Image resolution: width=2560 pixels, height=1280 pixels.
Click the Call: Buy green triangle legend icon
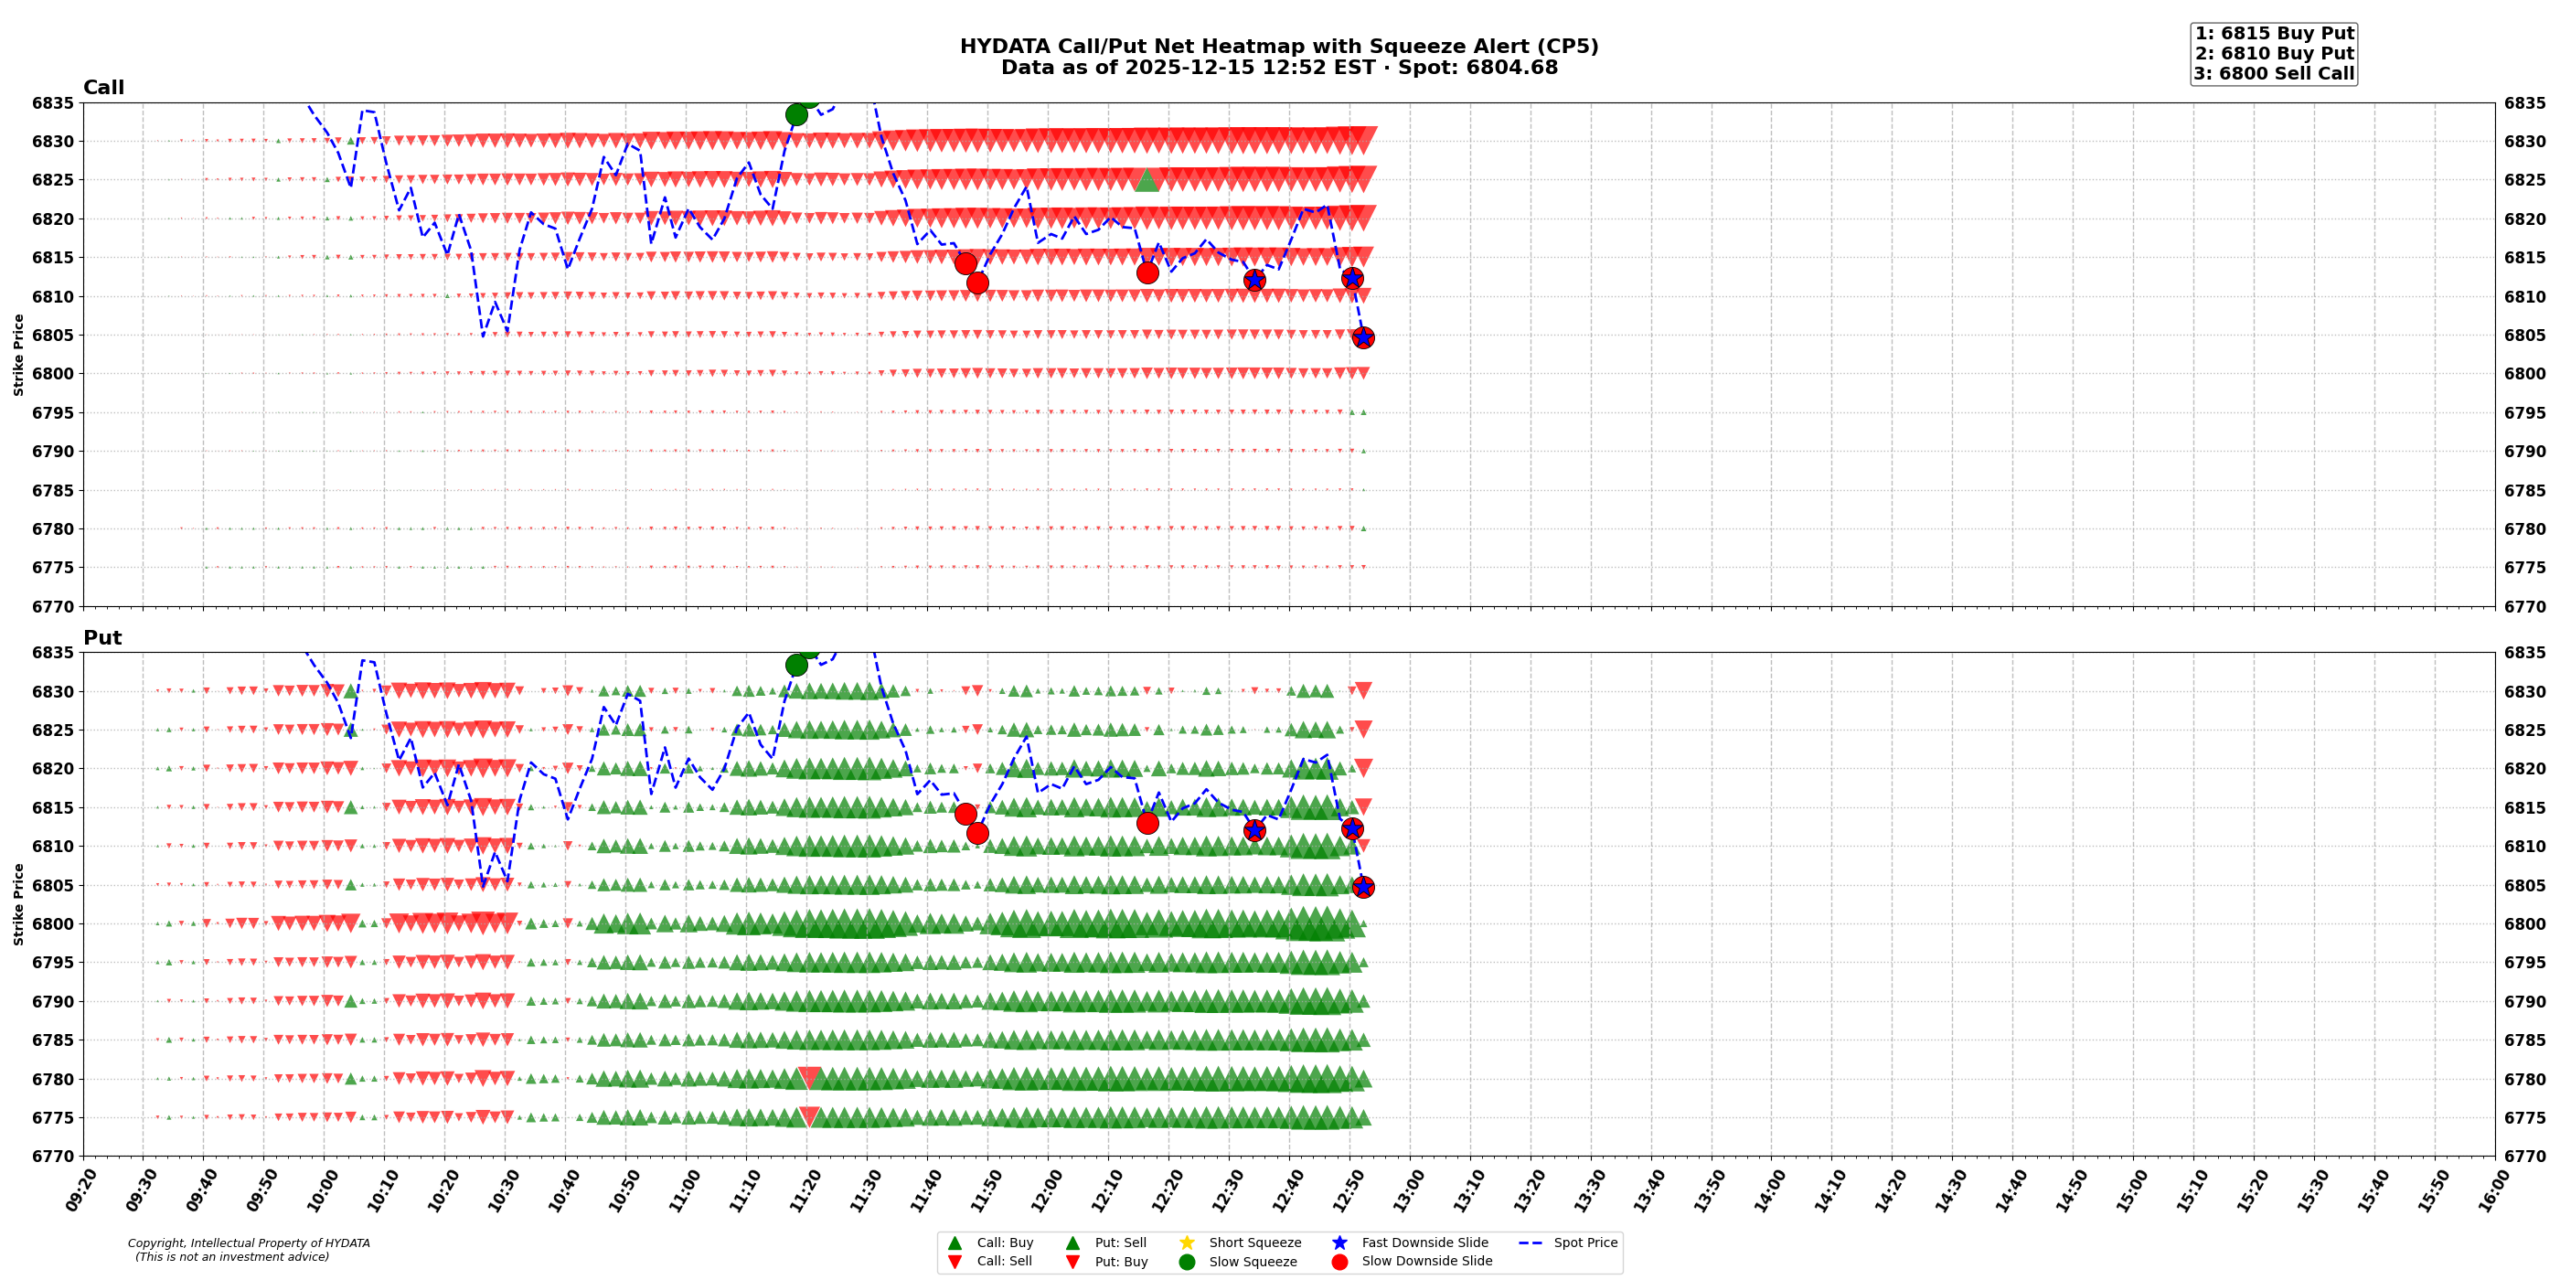(954, 1243)
